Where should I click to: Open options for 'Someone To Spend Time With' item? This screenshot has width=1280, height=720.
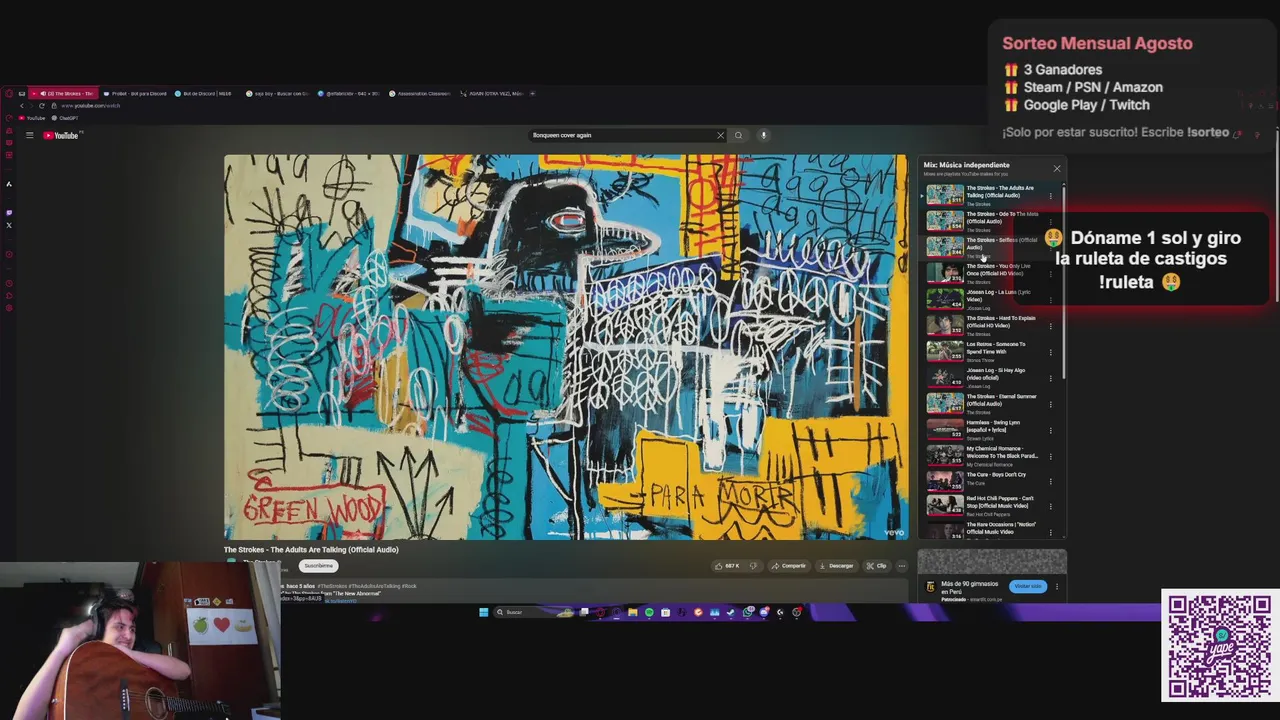[x=1051, y=352]
